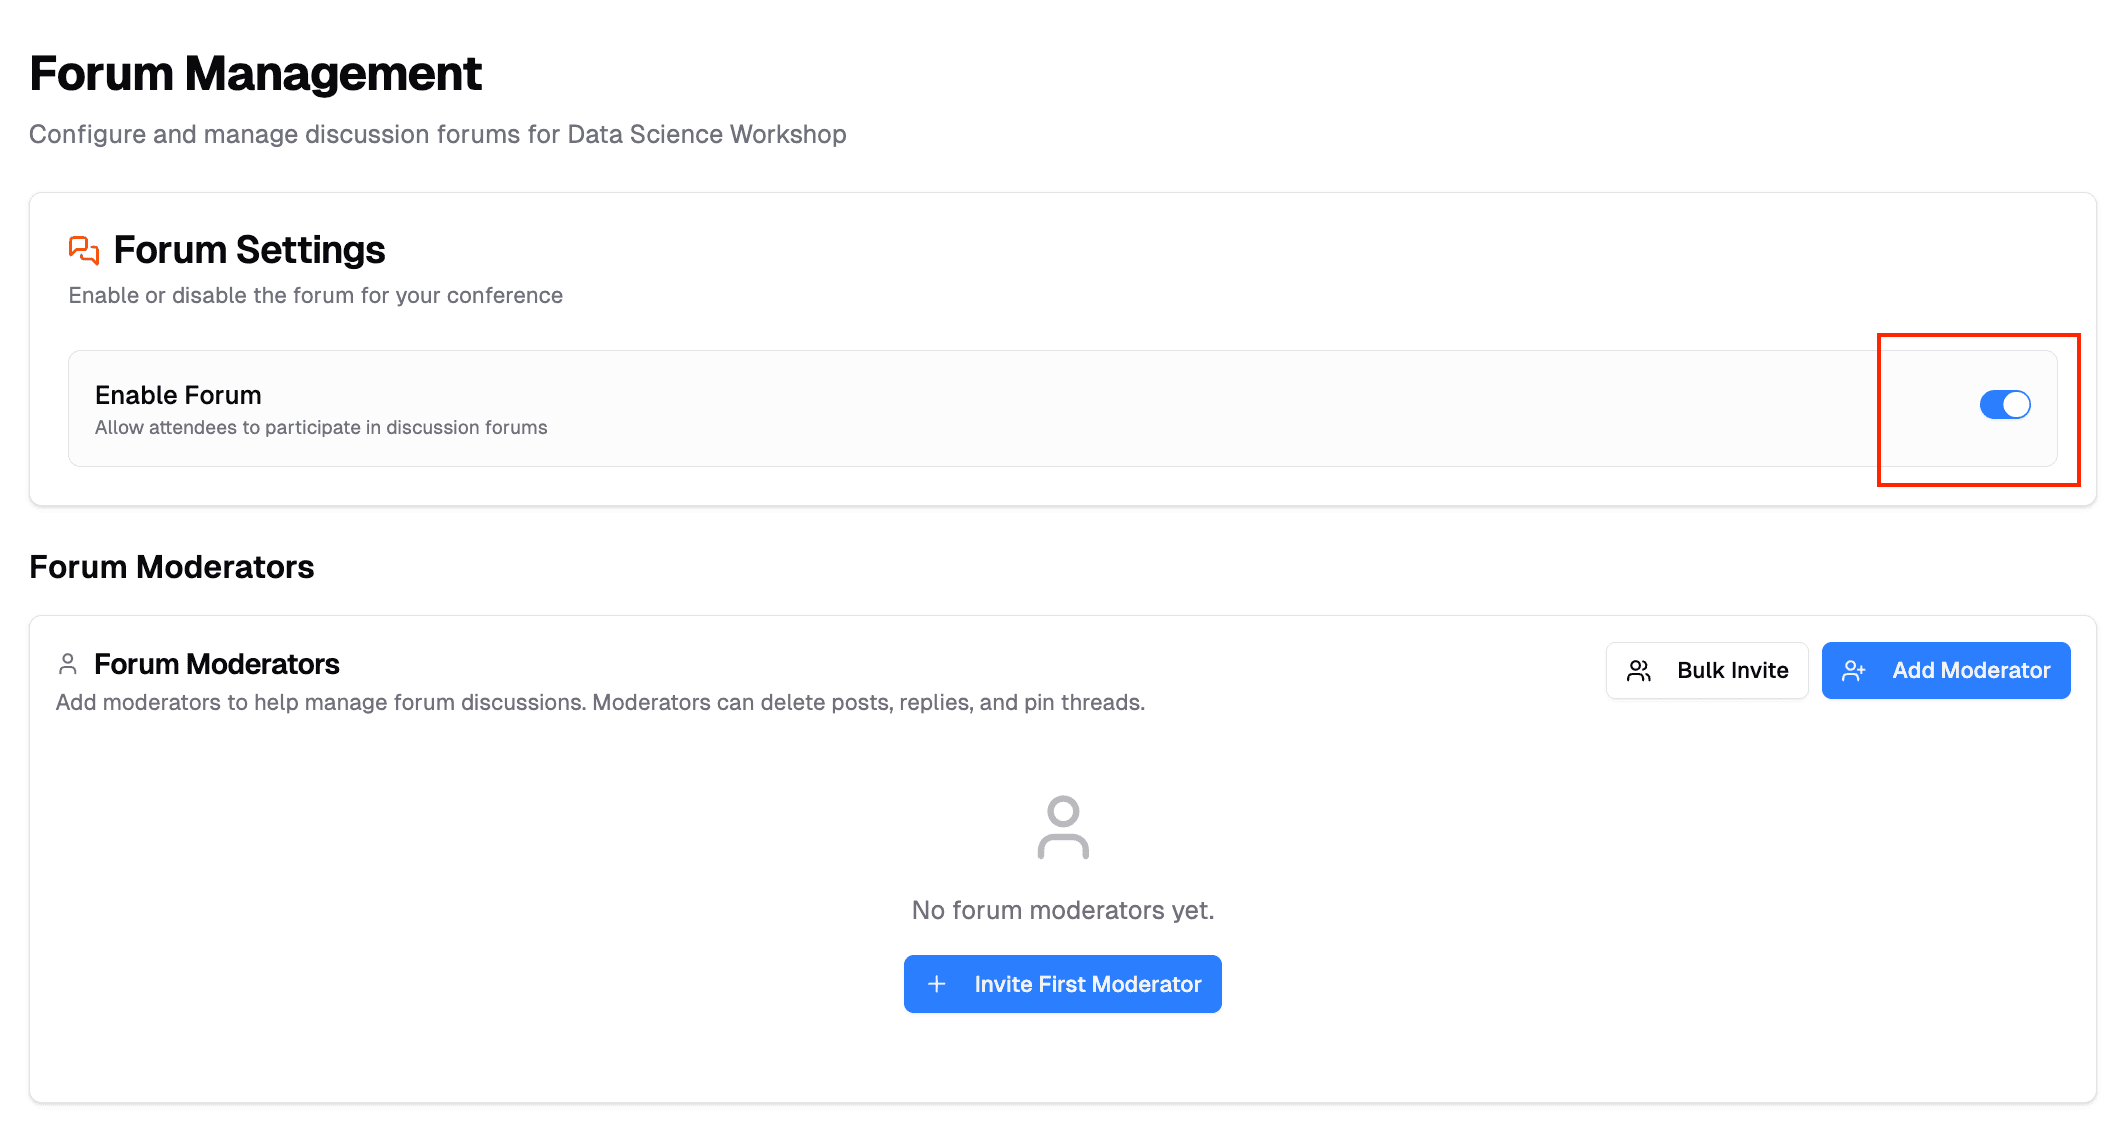2116x1146 pixels.
Task: Click the multiple-users icon on Bulk Invite
Action: (1638, 670)
